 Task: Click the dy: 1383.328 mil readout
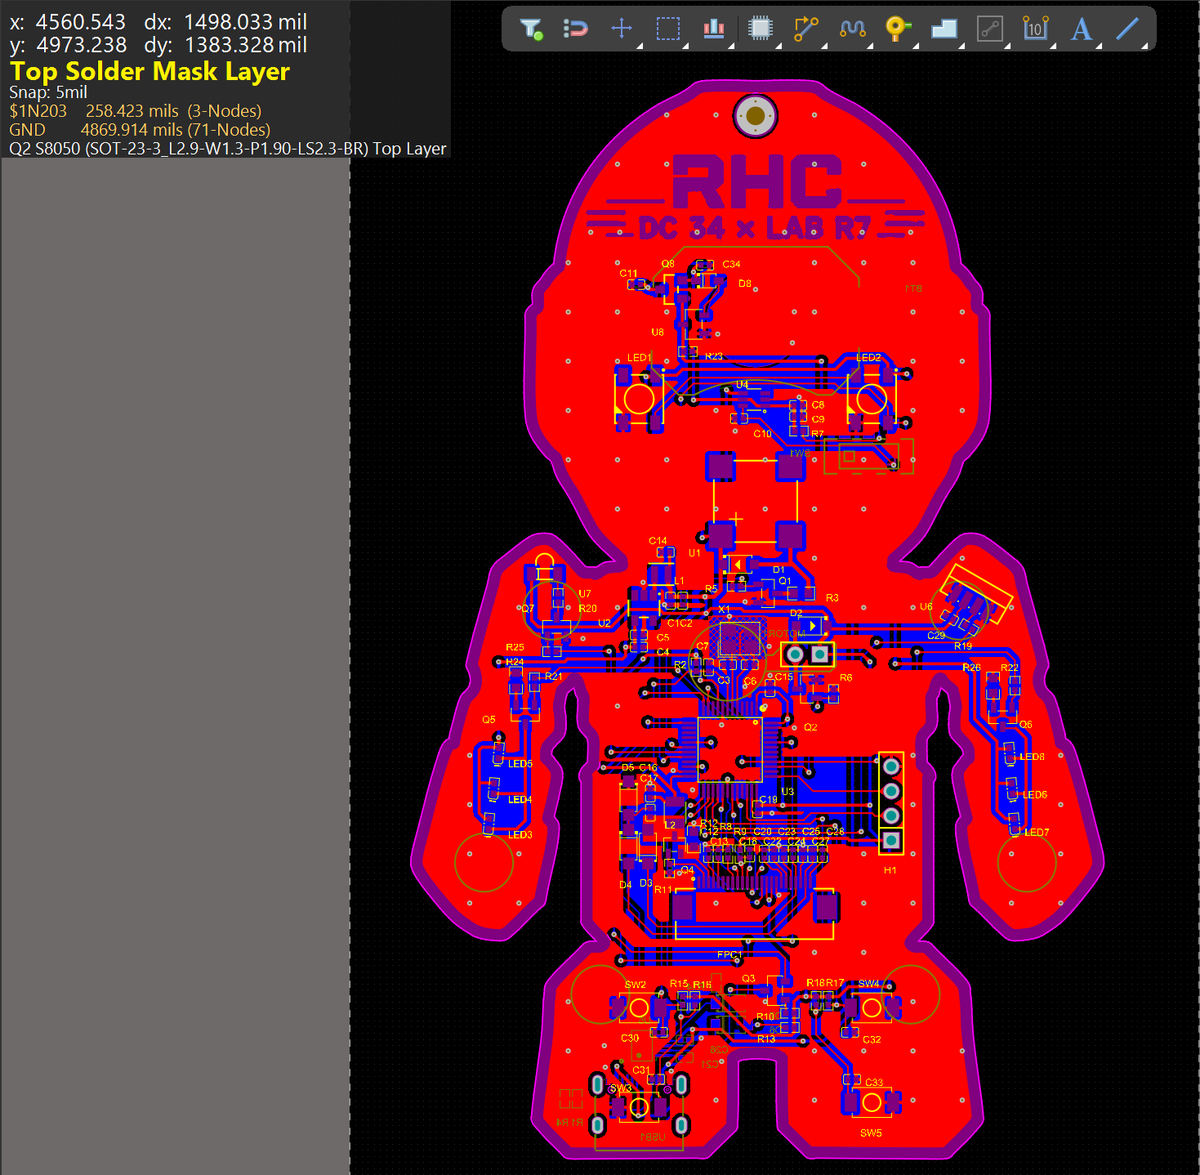click(226, 45)
